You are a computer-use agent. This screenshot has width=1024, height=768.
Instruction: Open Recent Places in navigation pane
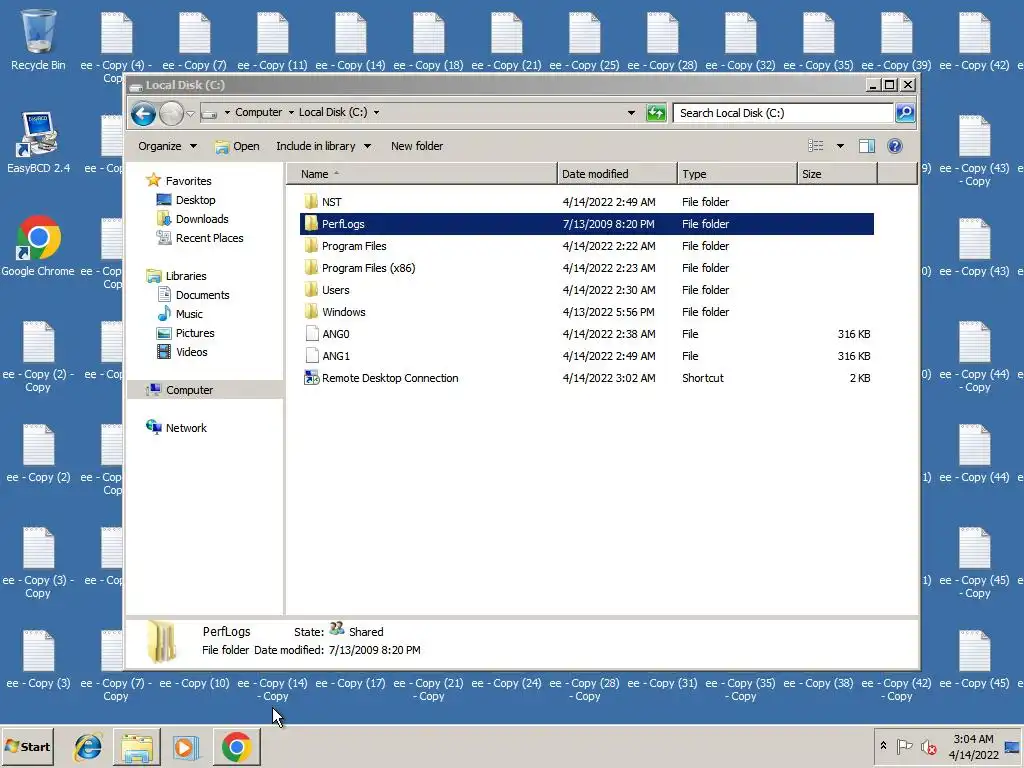pyautogui.click(x=209, y=238)
